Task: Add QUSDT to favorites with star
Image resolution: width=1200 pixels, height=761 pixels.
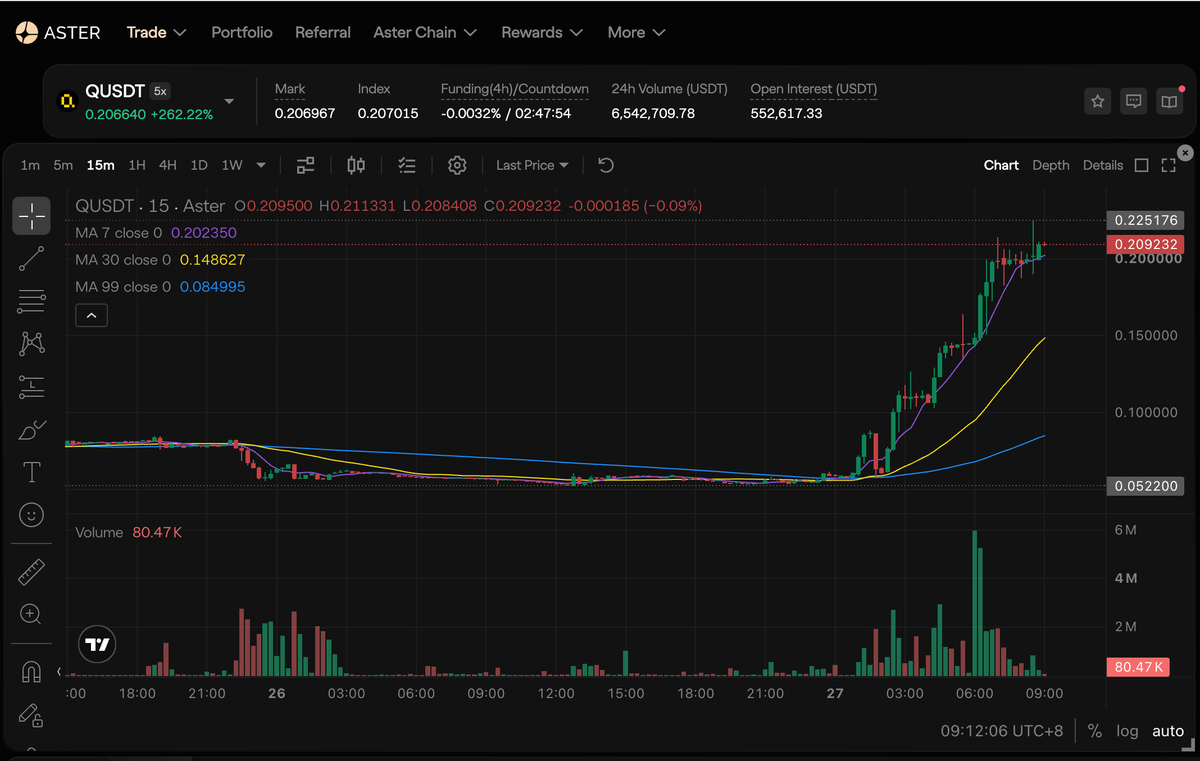Action: pos(1098,101)
